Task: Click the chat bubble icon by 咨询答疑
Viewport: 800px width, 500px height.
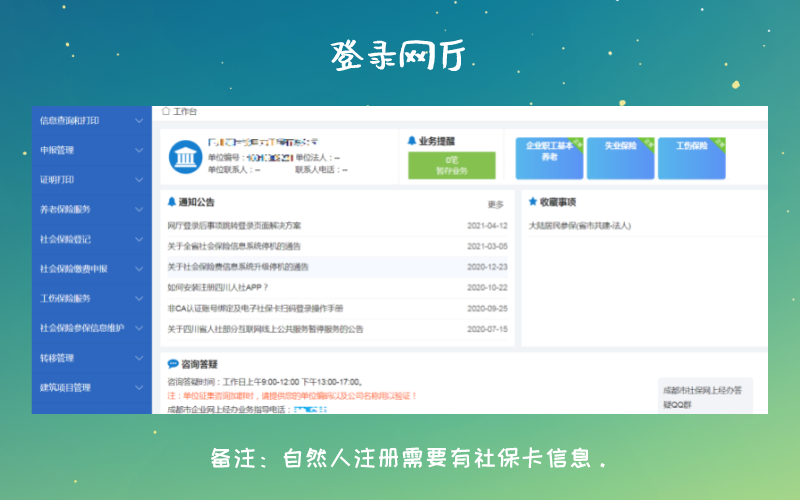Action: coord(172,364)
